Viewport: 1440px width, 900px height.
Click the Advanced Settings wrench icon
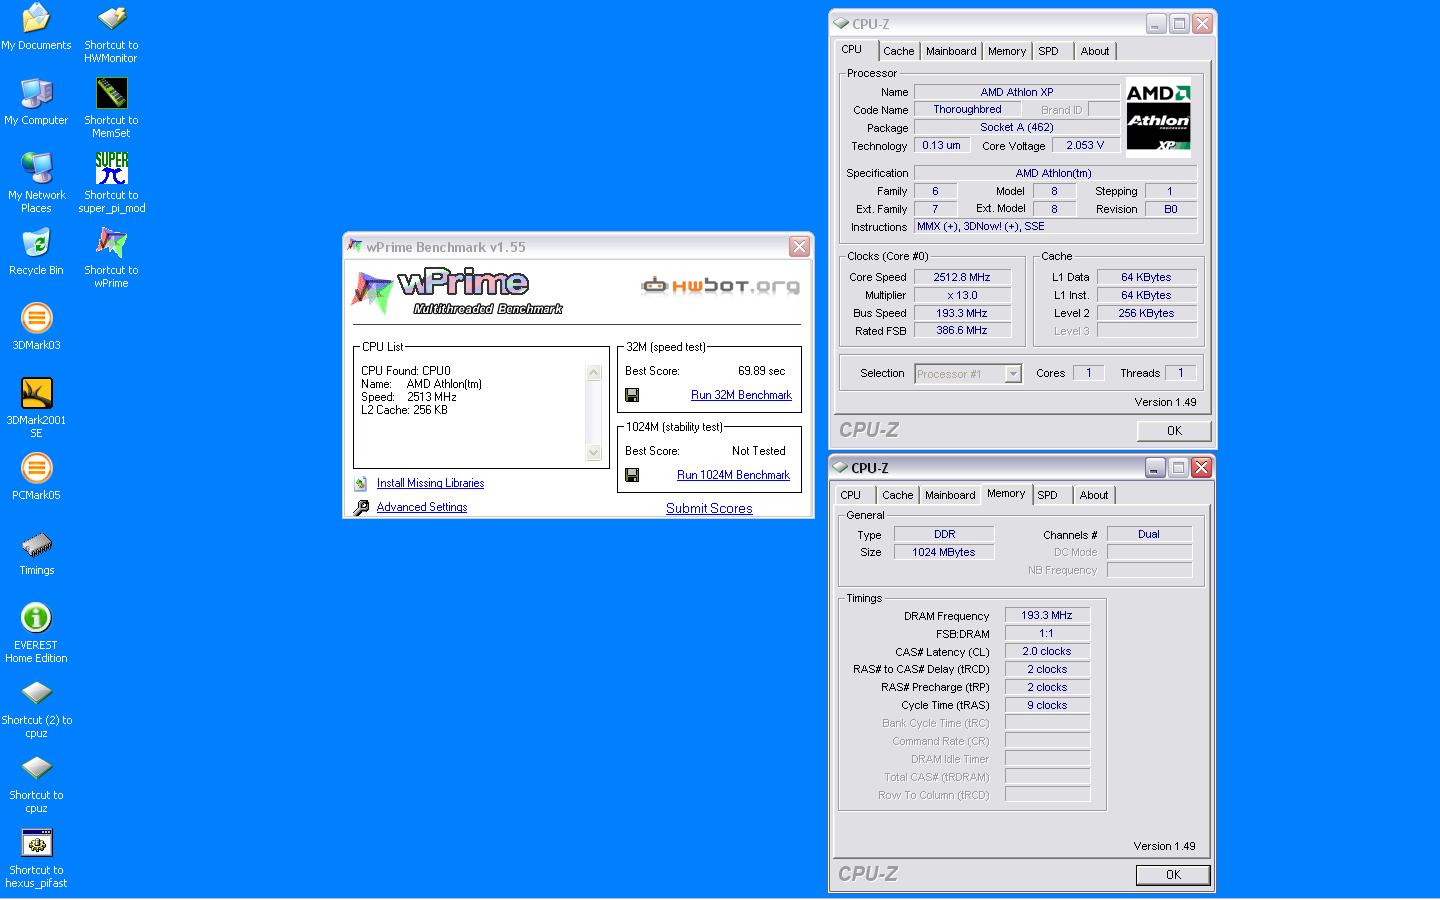click(361, 507)
